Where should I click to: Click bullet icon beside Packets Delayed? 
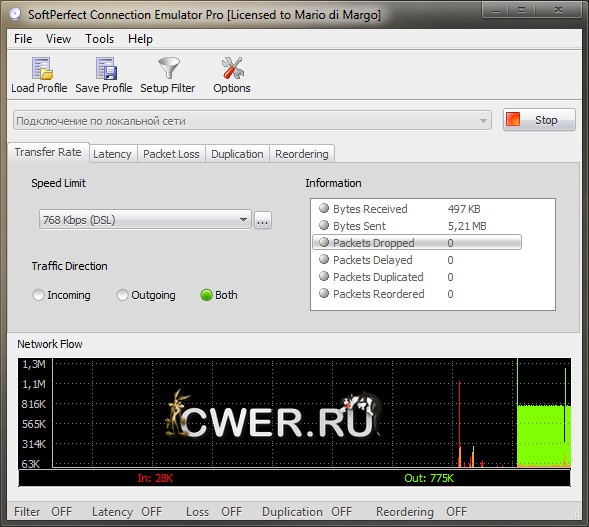324,259
